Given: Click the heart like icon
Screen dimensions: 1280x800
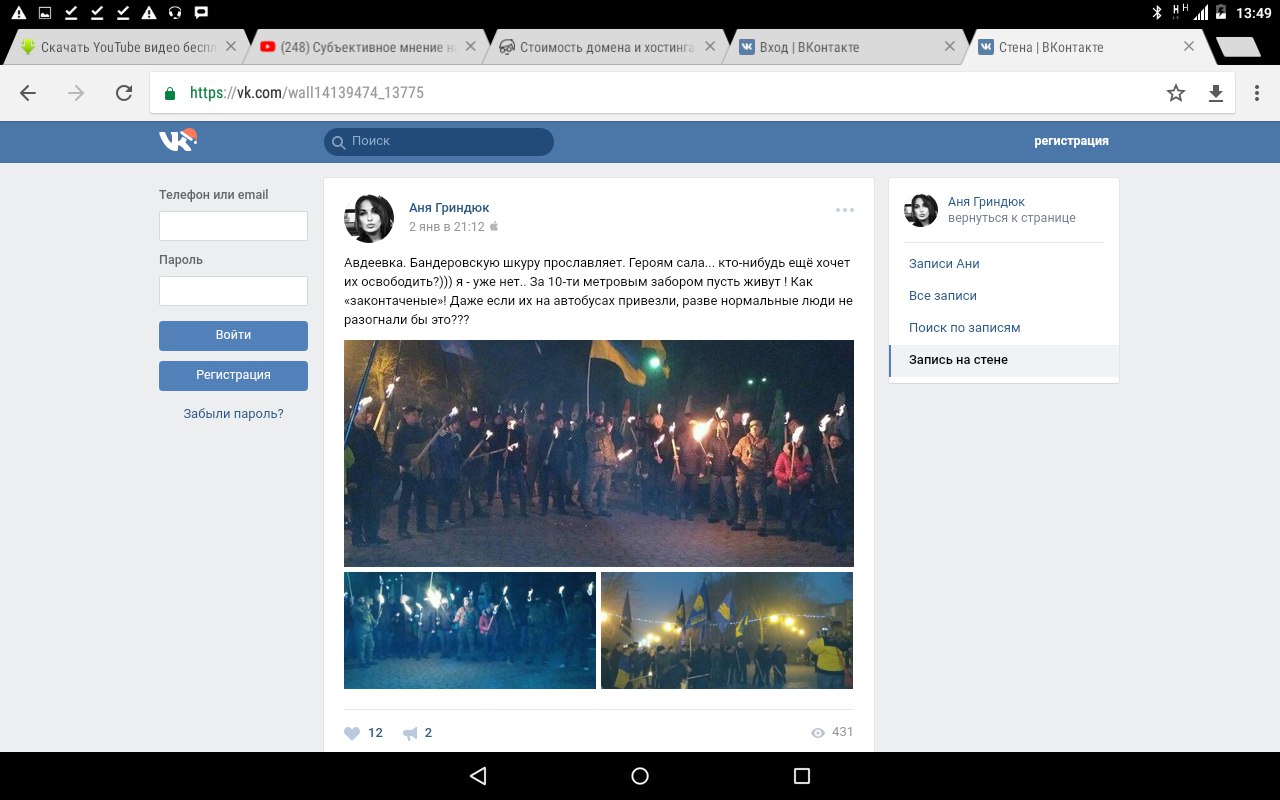Looking at the screenshot, I should coord(352,733).
